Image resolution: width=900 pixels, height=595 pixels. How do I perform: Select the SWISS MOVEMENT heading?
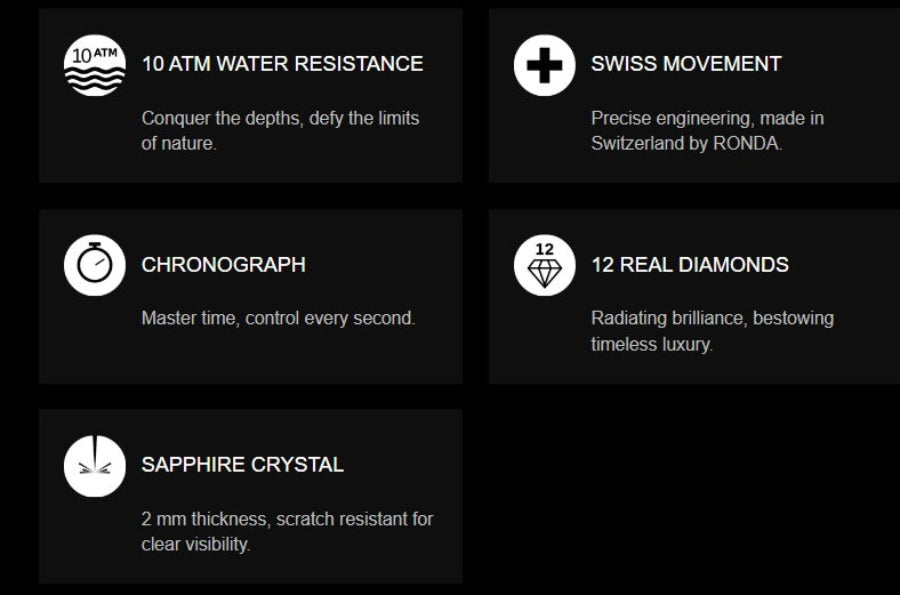[685, 64]
